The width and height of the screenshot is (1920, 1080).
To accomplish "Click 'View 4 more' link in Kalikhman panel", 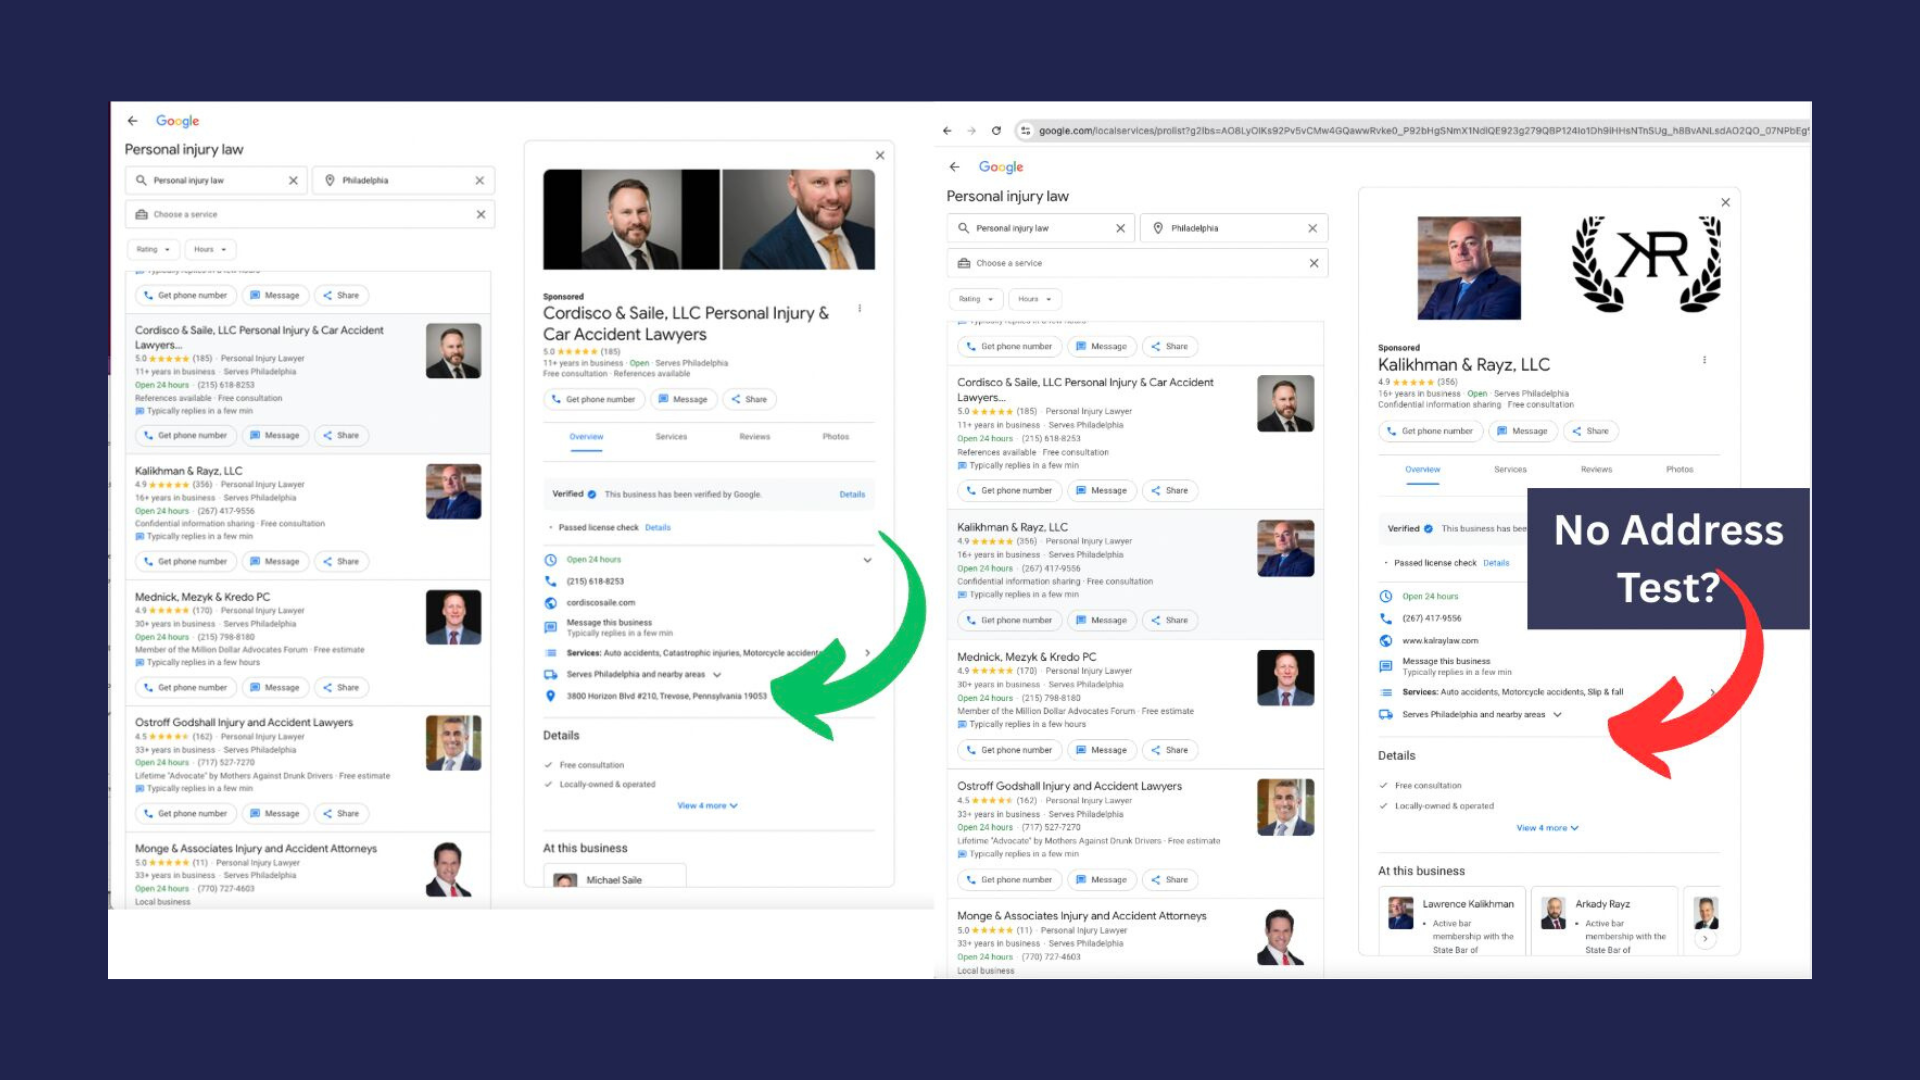I will pos(1547,828).
